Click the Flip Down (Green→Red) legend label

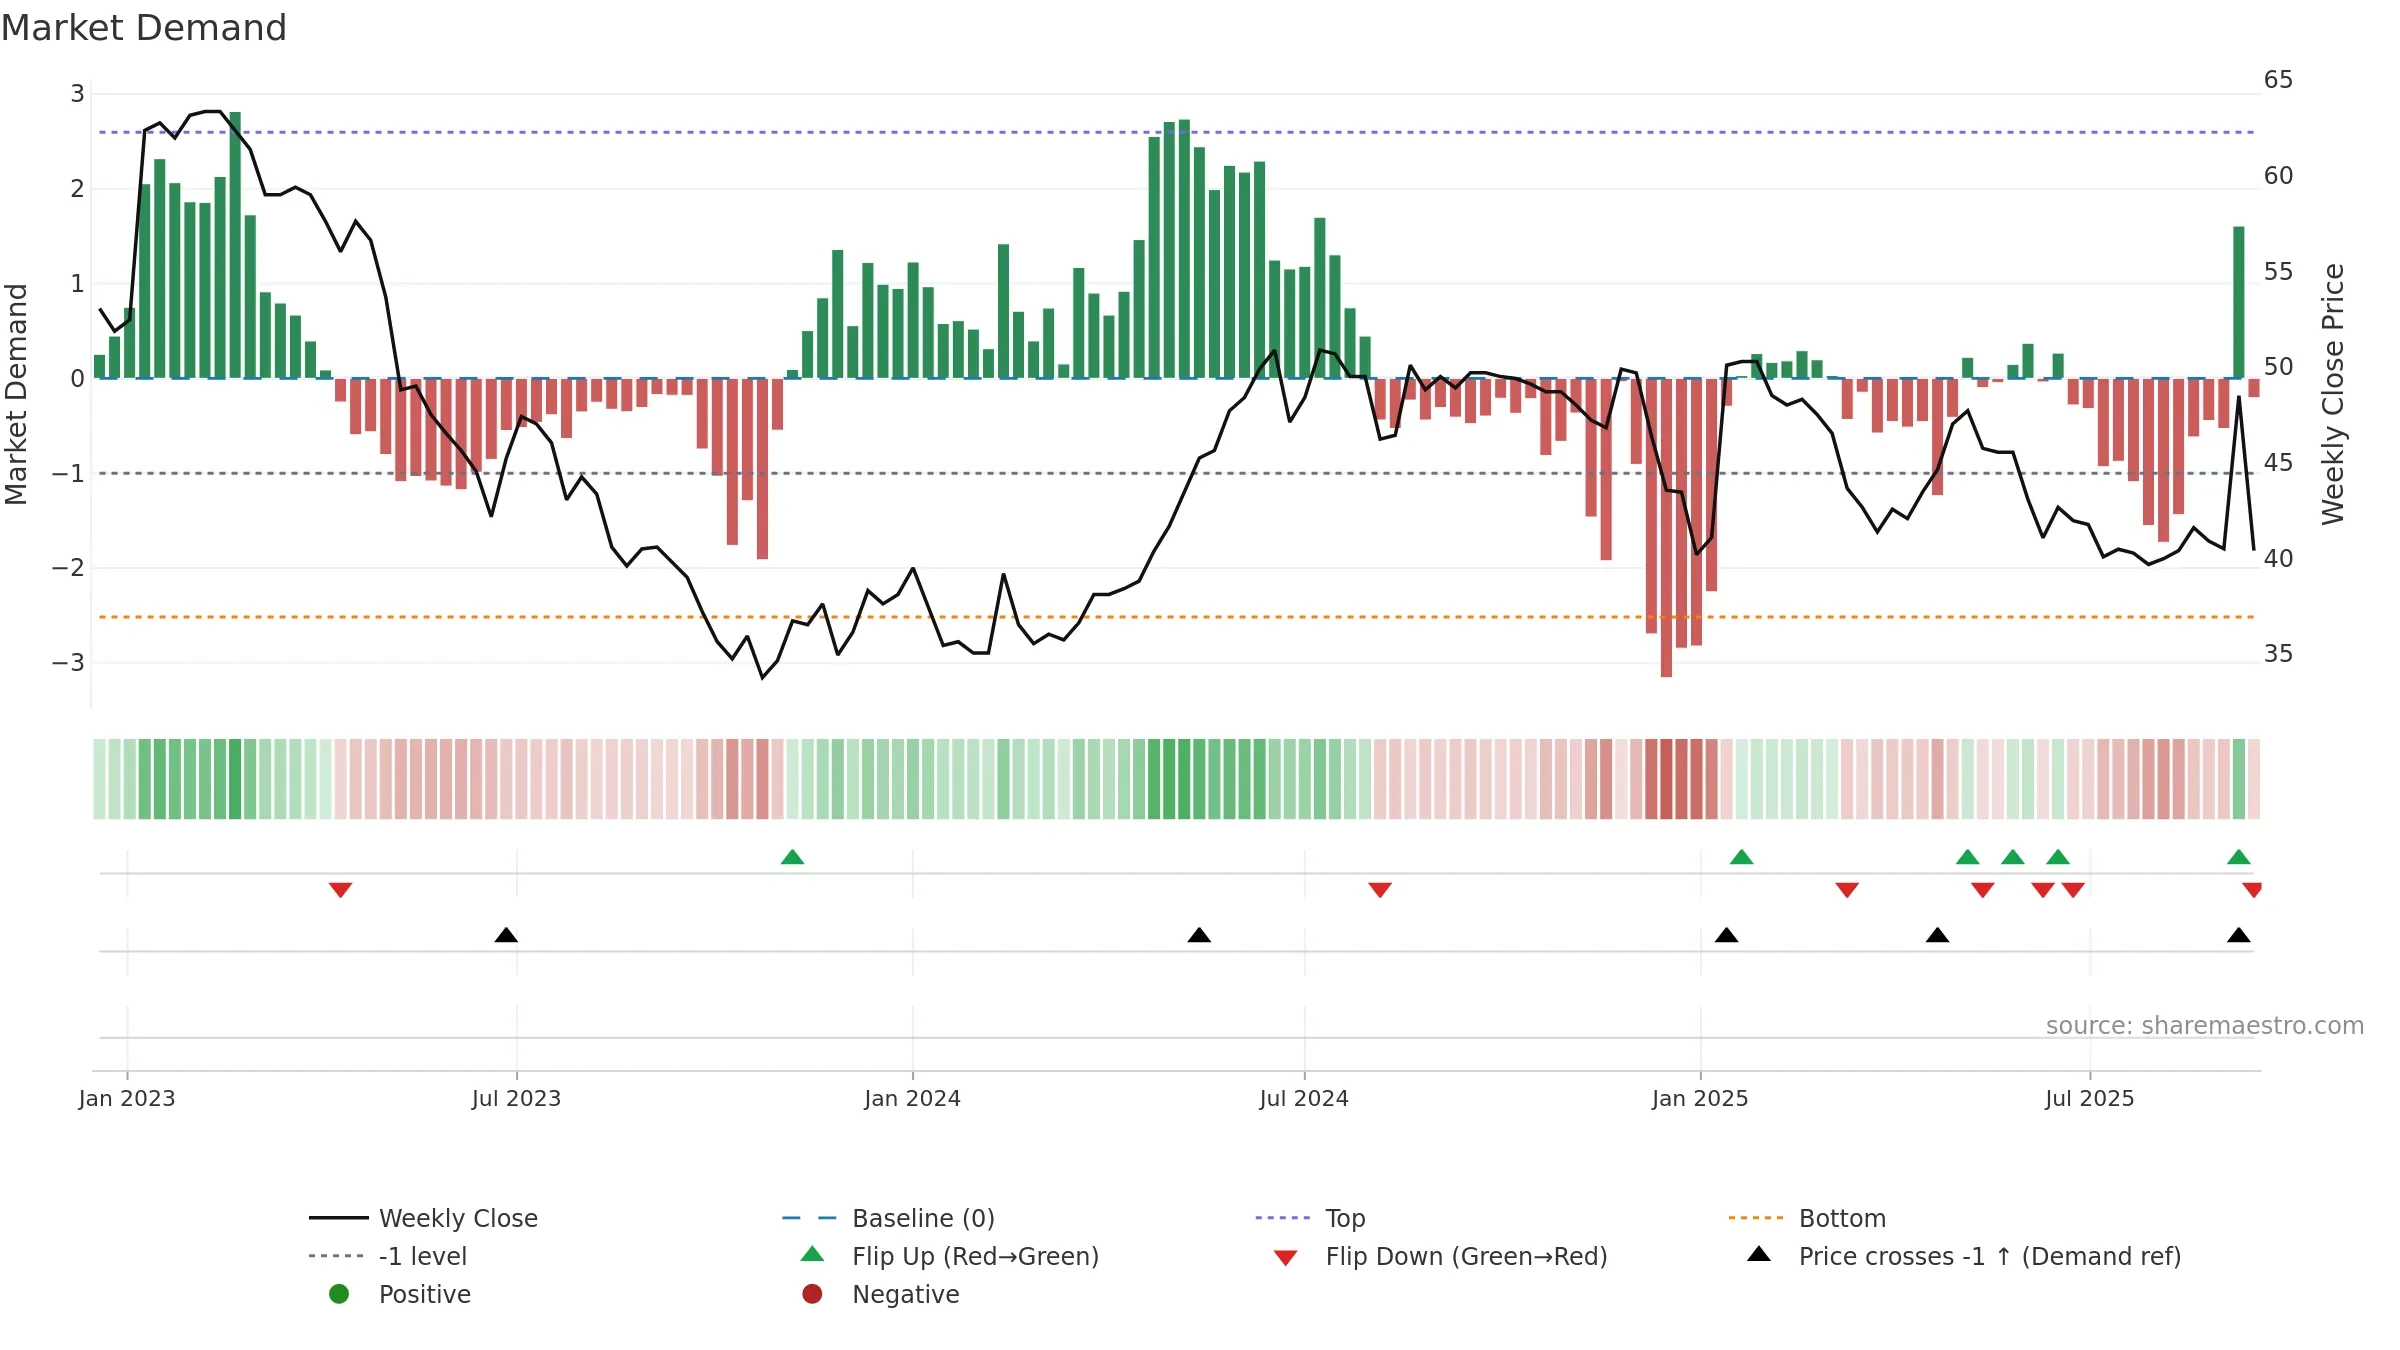(x=1466, y=1256)
